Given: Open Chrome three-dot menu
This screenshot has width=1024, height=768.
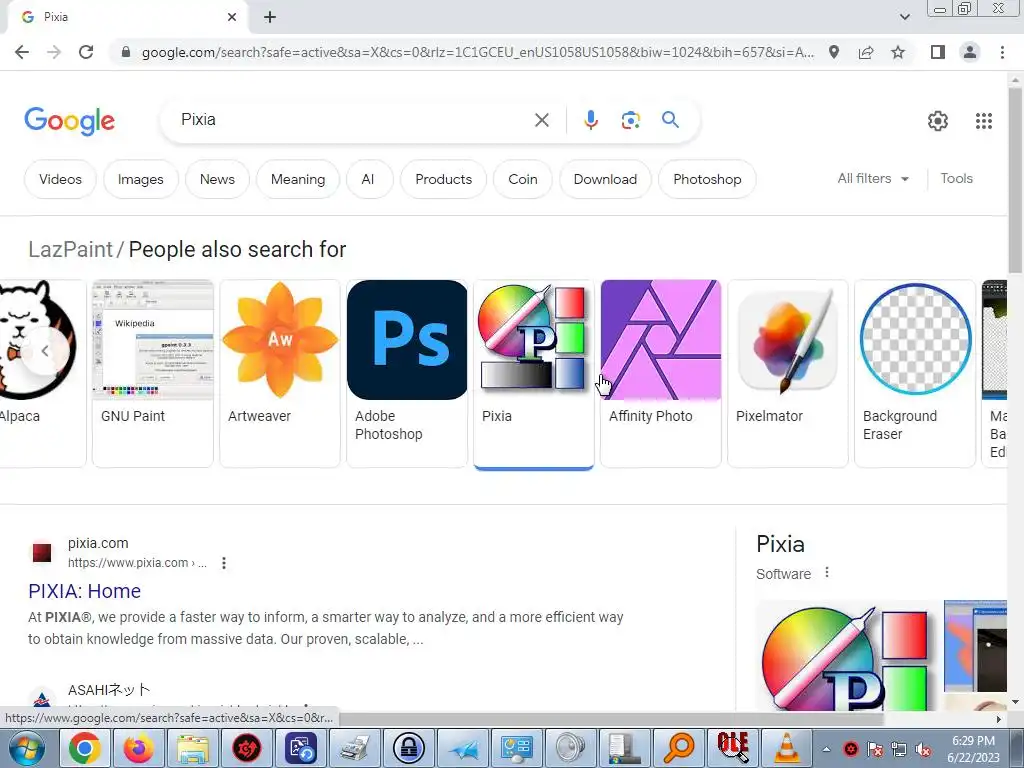Looking at the screenshot, I should [1002, 52].
